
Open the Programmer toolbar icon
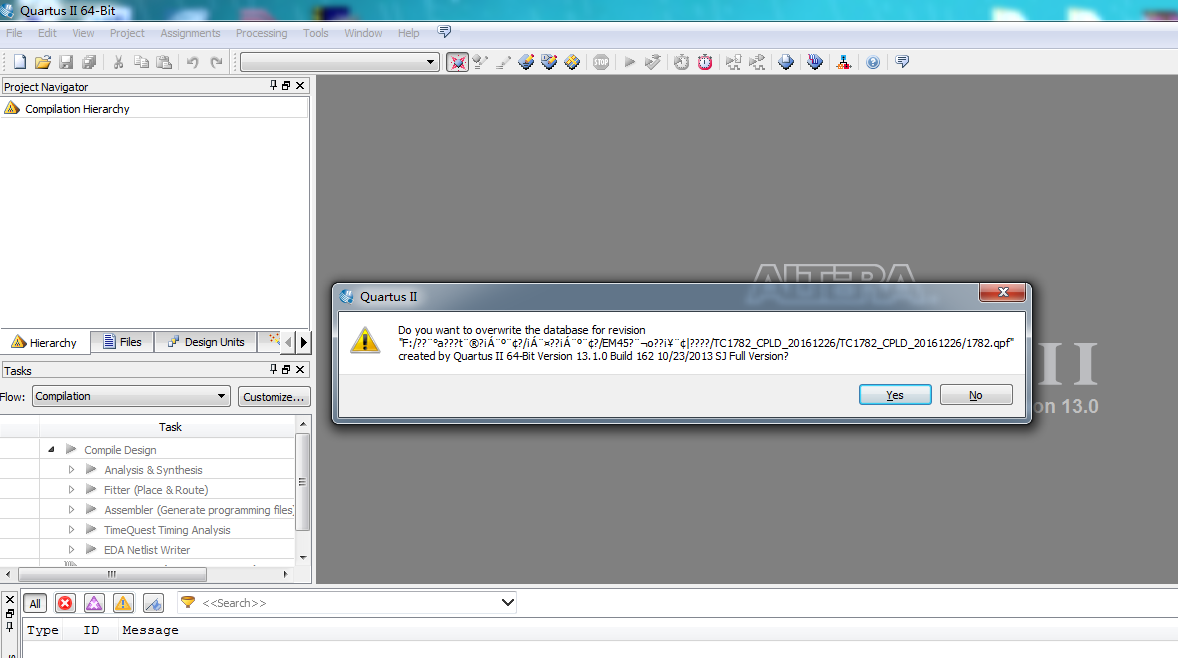pos(815,62)
